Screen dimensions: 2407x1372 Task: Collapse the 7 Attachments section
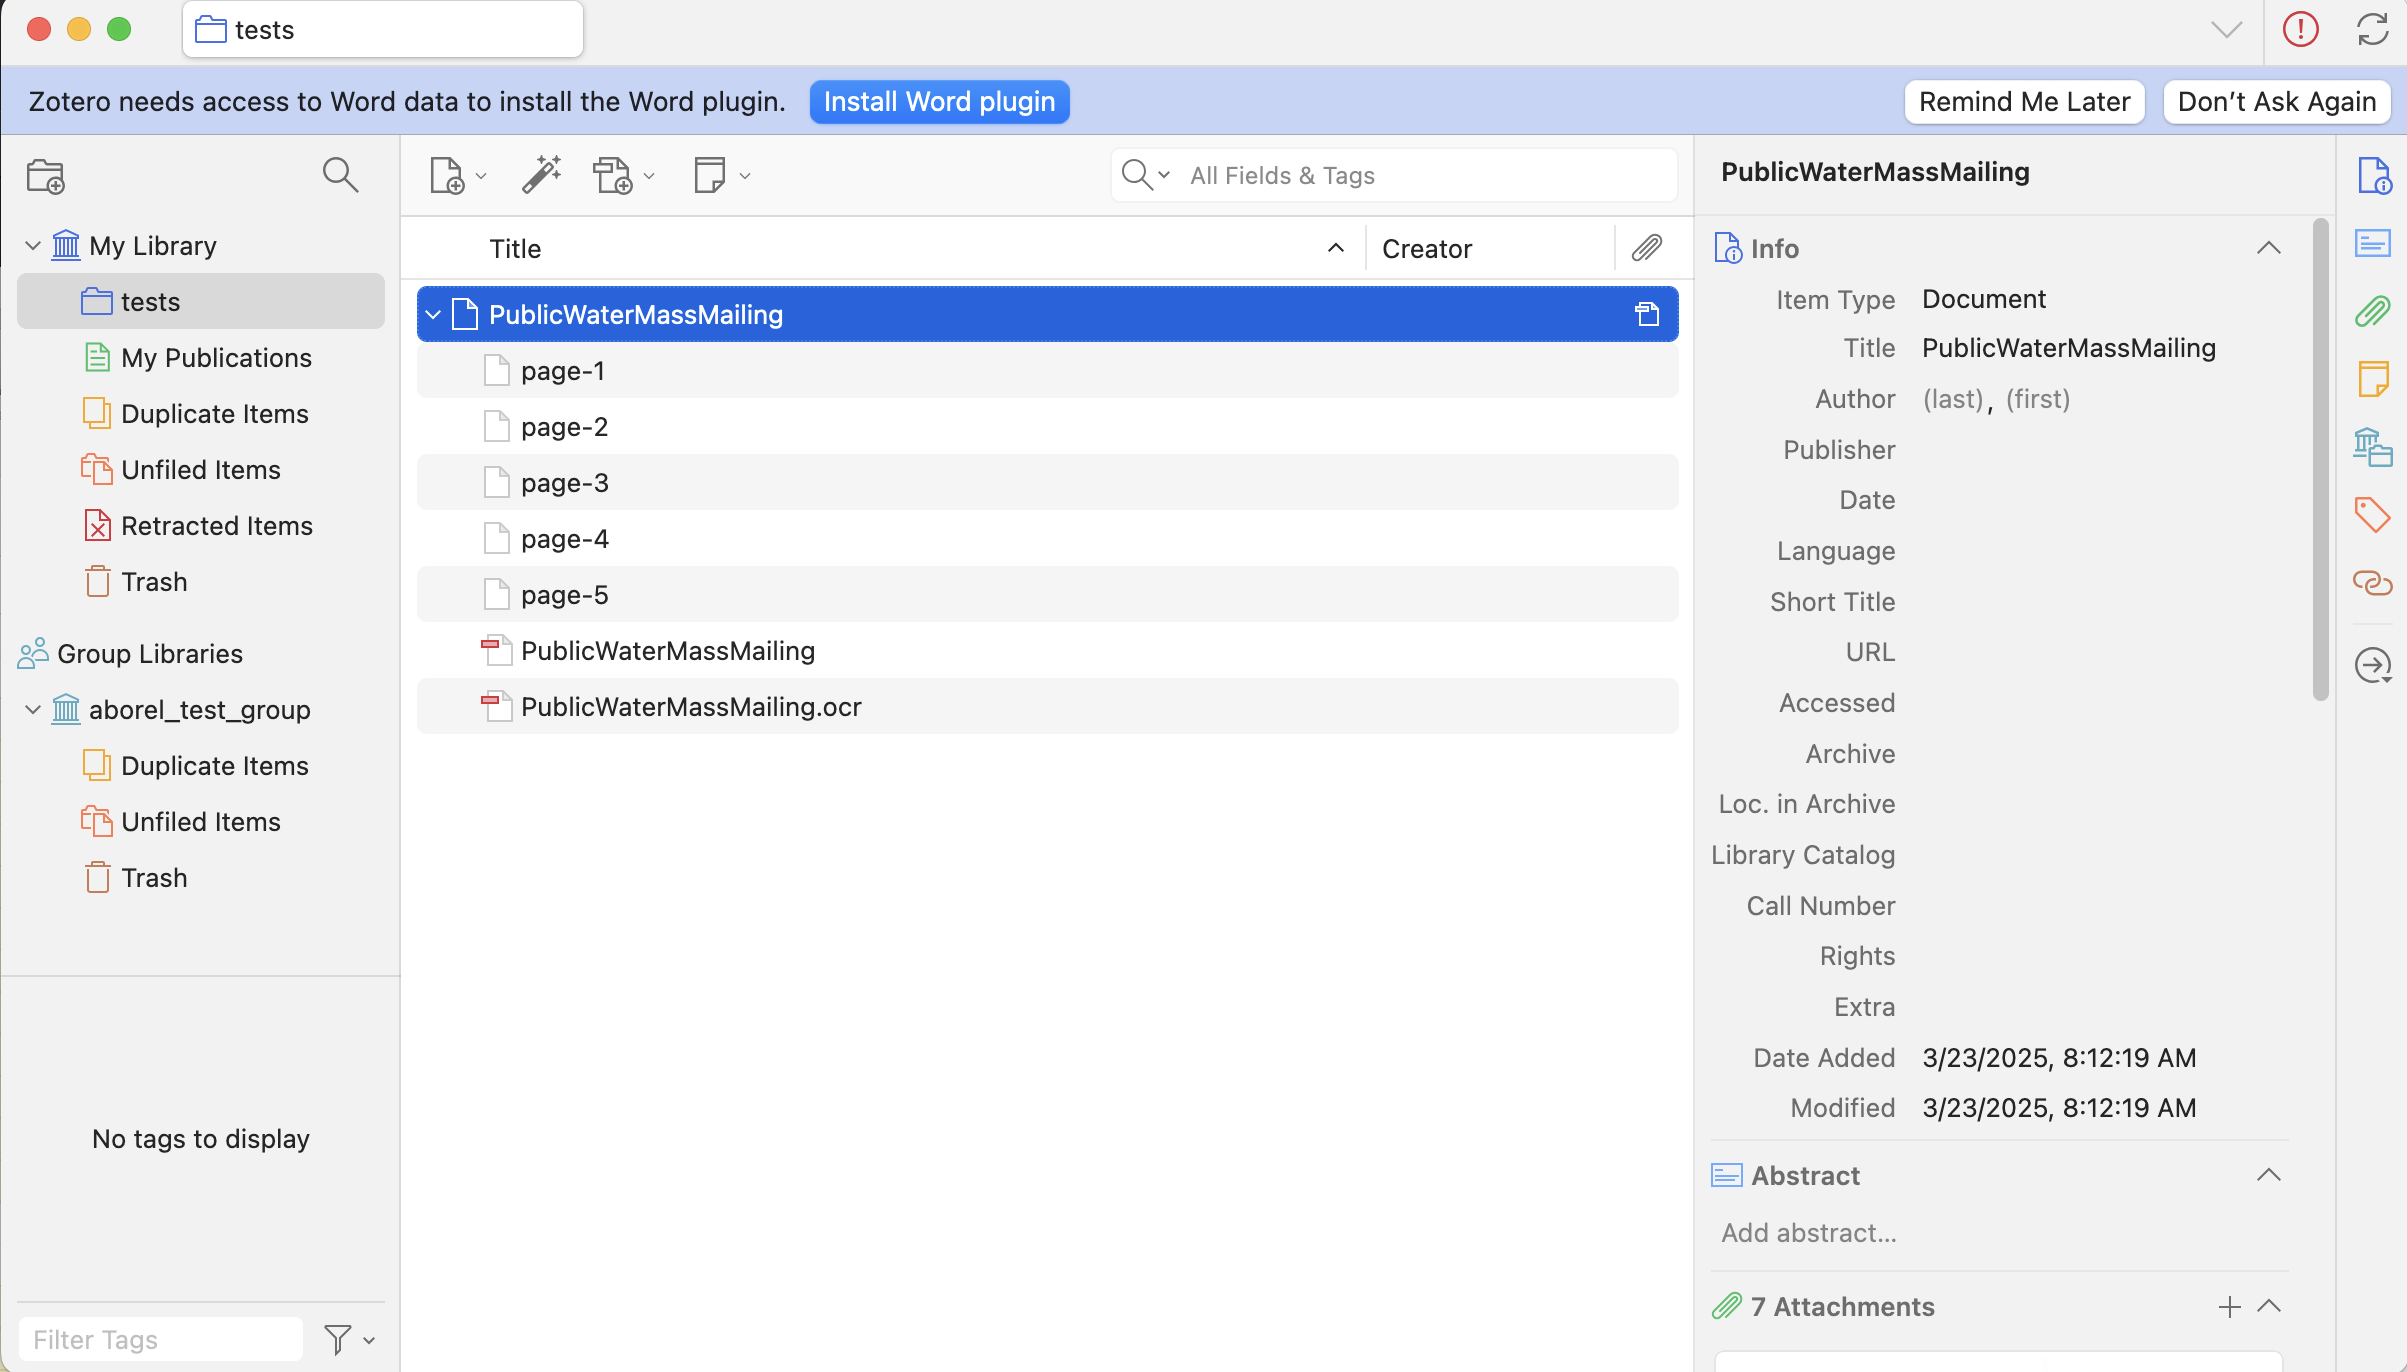click(2268, 1306)
